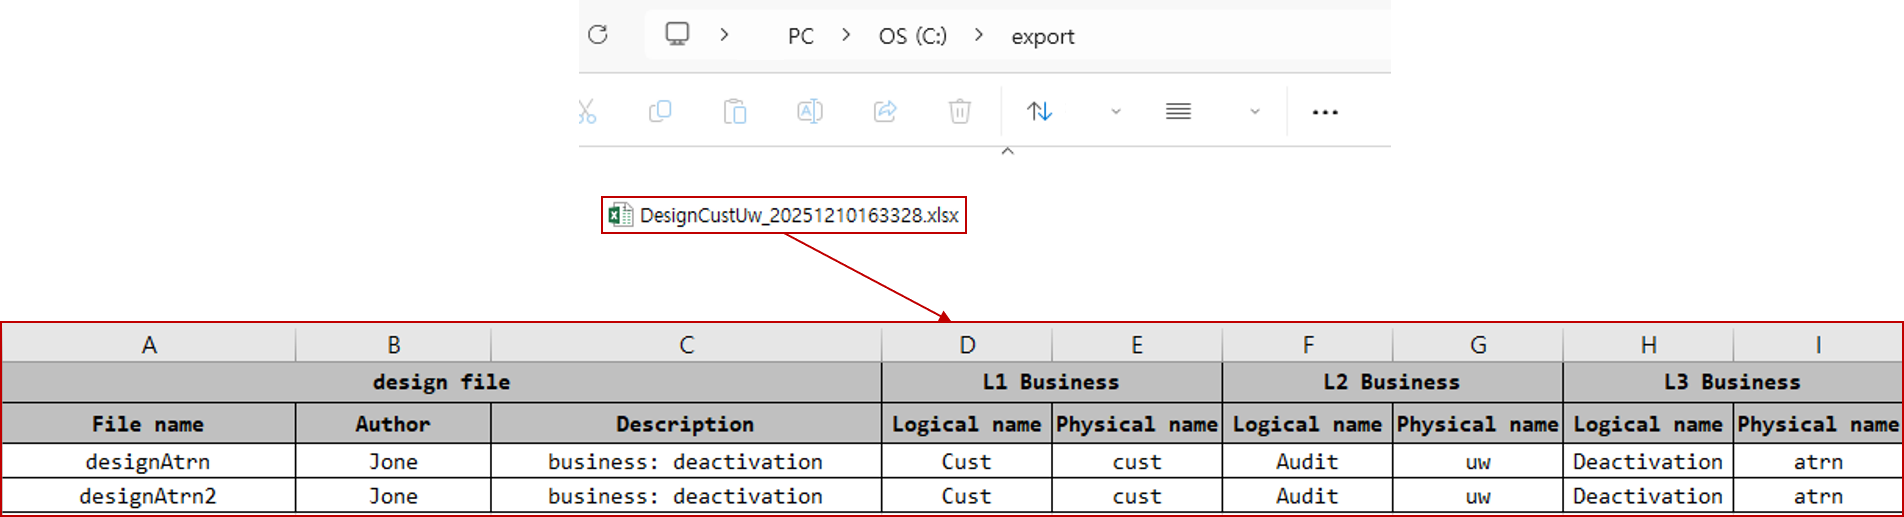1904x517 pixels.
Task: Open the View layout dropdown arrow
Action: pyautogui.click(x=1255, y=112)
